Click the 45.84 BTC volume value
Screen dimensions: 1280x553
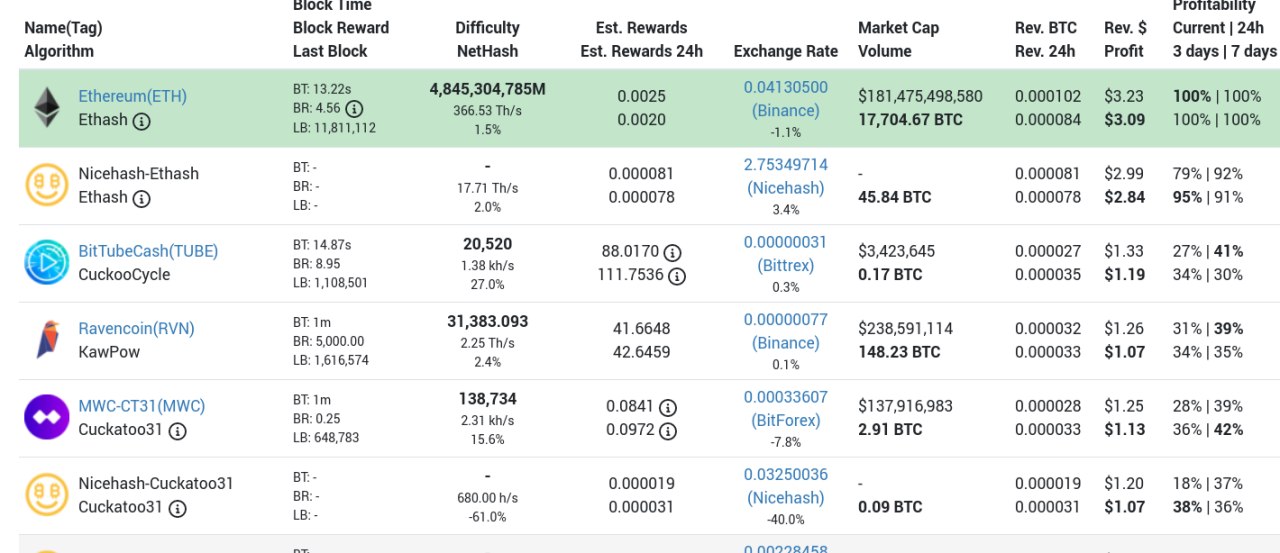click(x=894, y=197)
